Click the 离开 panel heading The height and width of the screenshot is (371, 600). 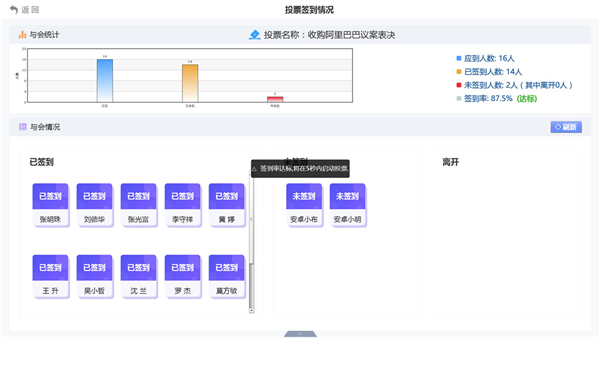coord(451,162)
